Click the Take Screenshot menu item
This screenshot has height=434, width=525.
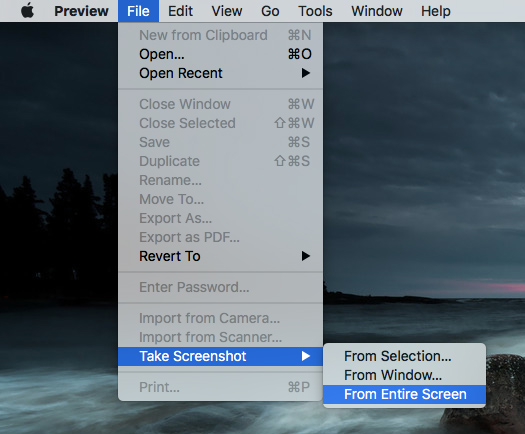coord(220,356)
